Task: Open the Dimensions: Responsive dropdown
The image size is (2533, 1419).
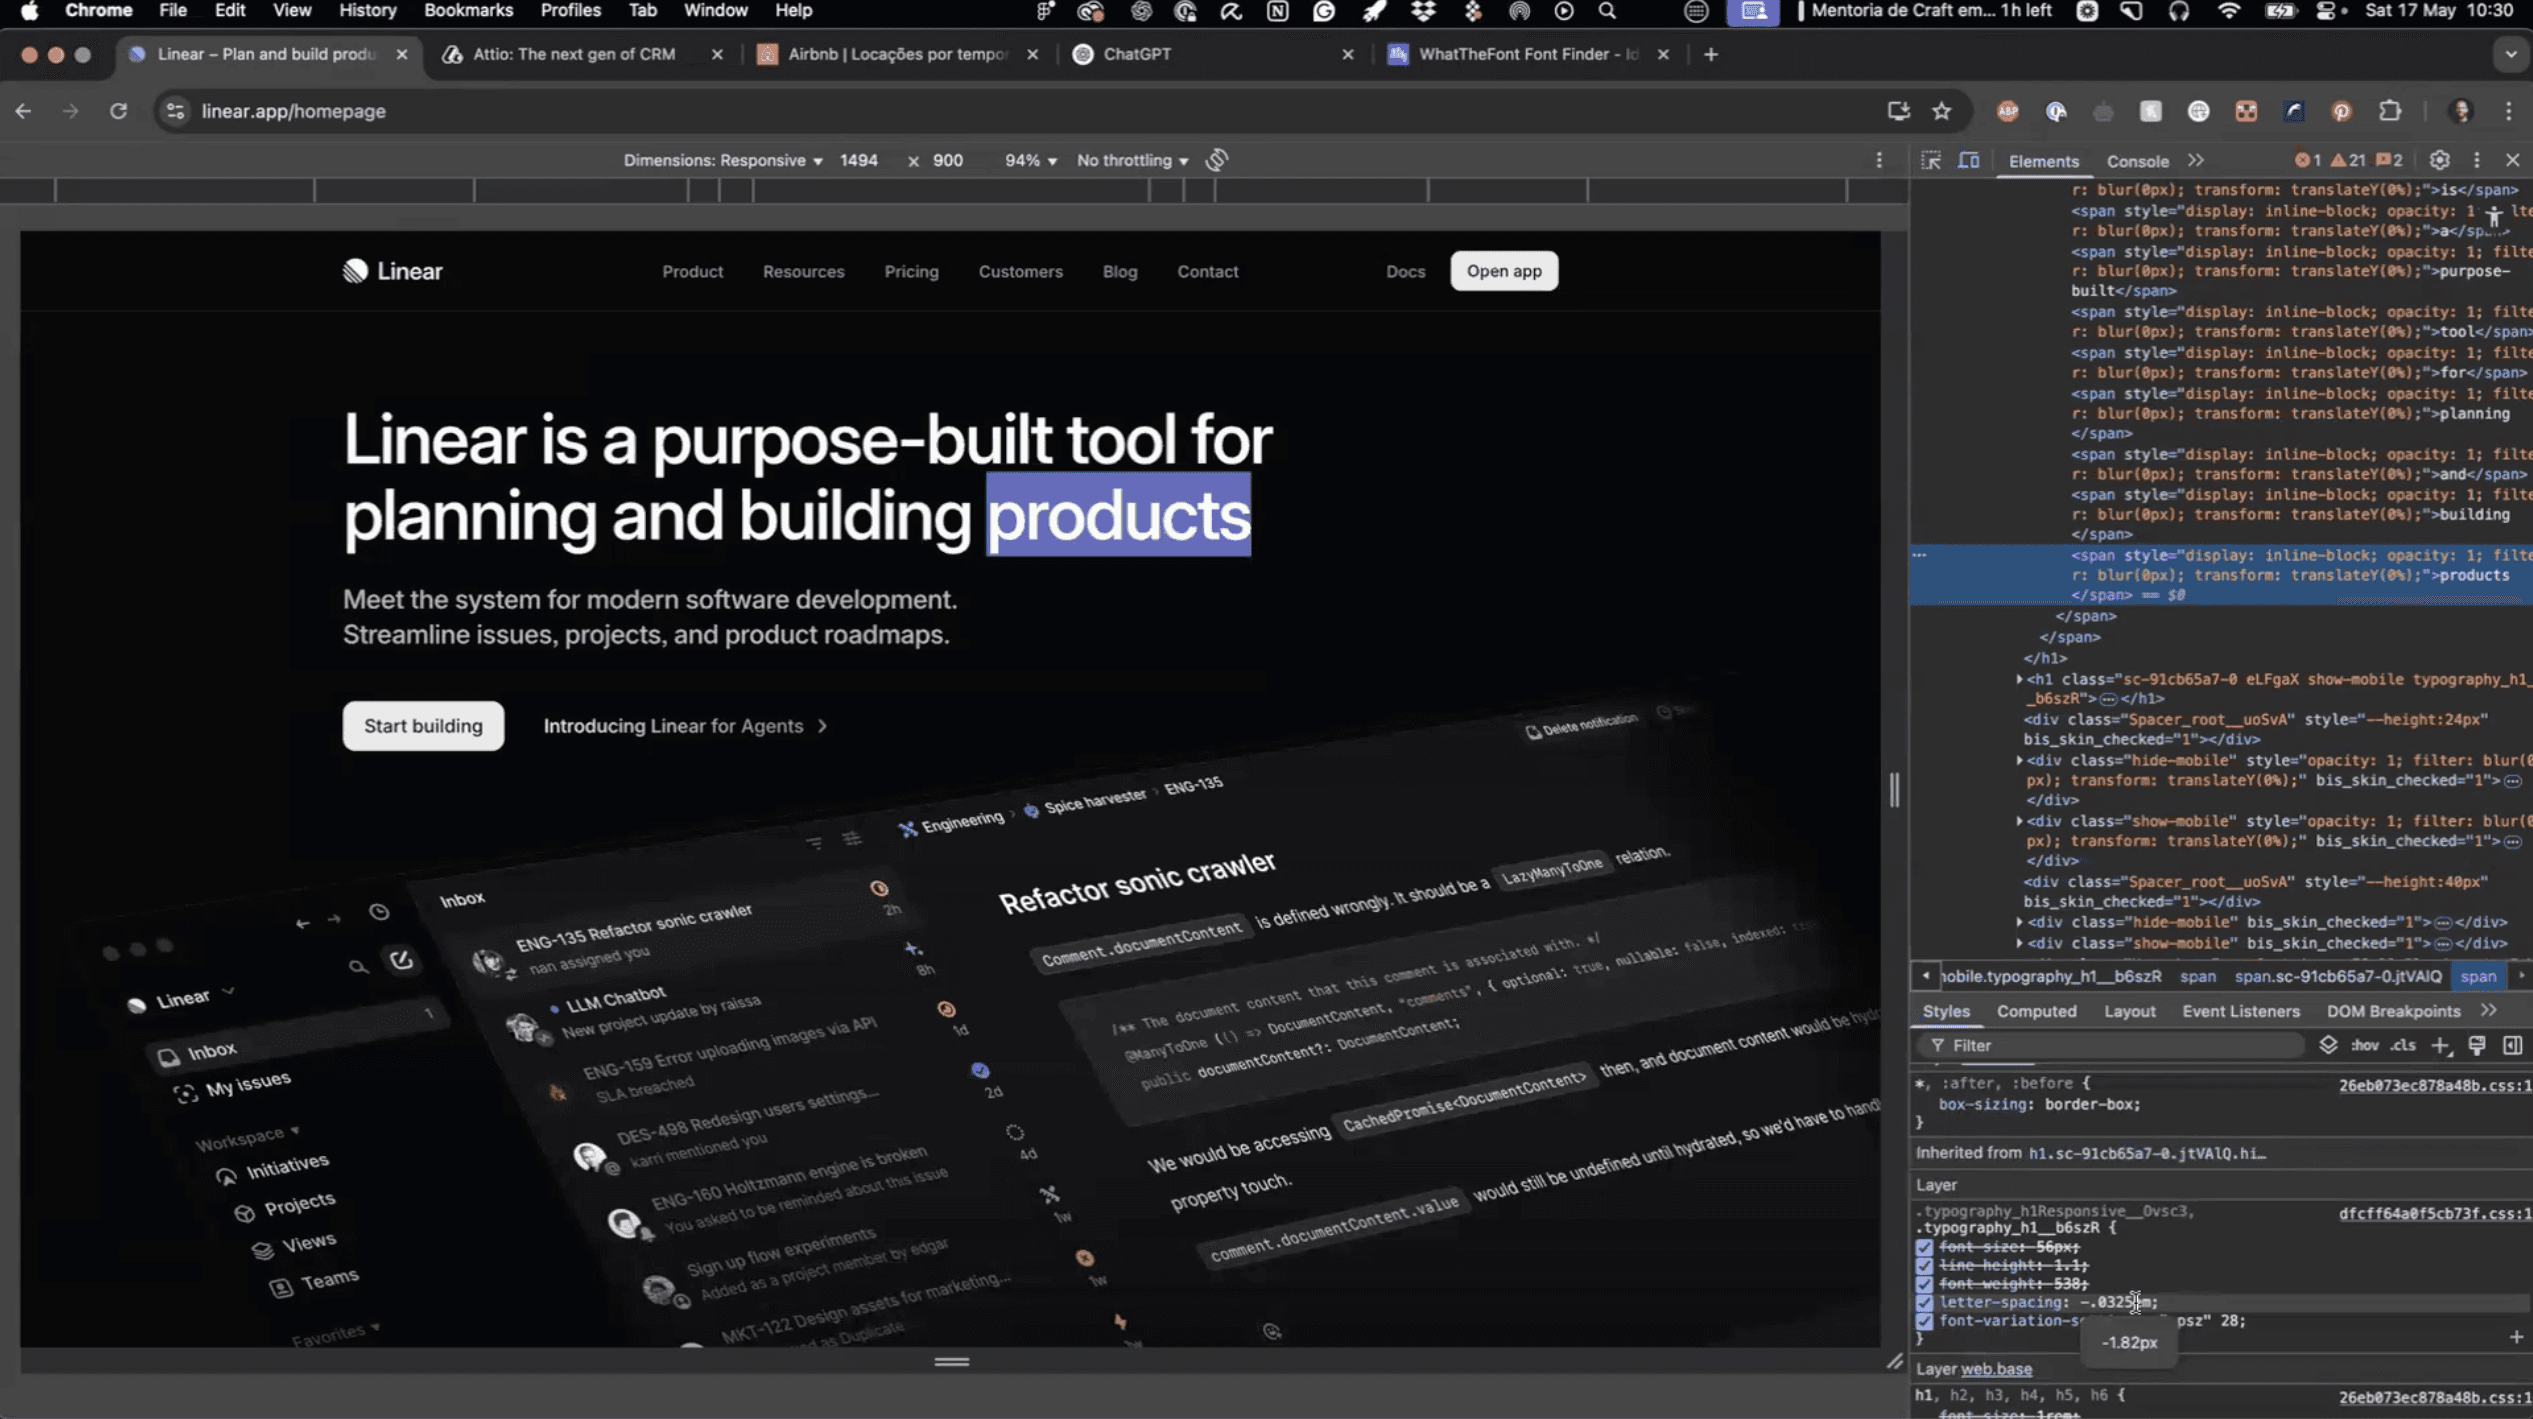Action: (x=722, y=160)
